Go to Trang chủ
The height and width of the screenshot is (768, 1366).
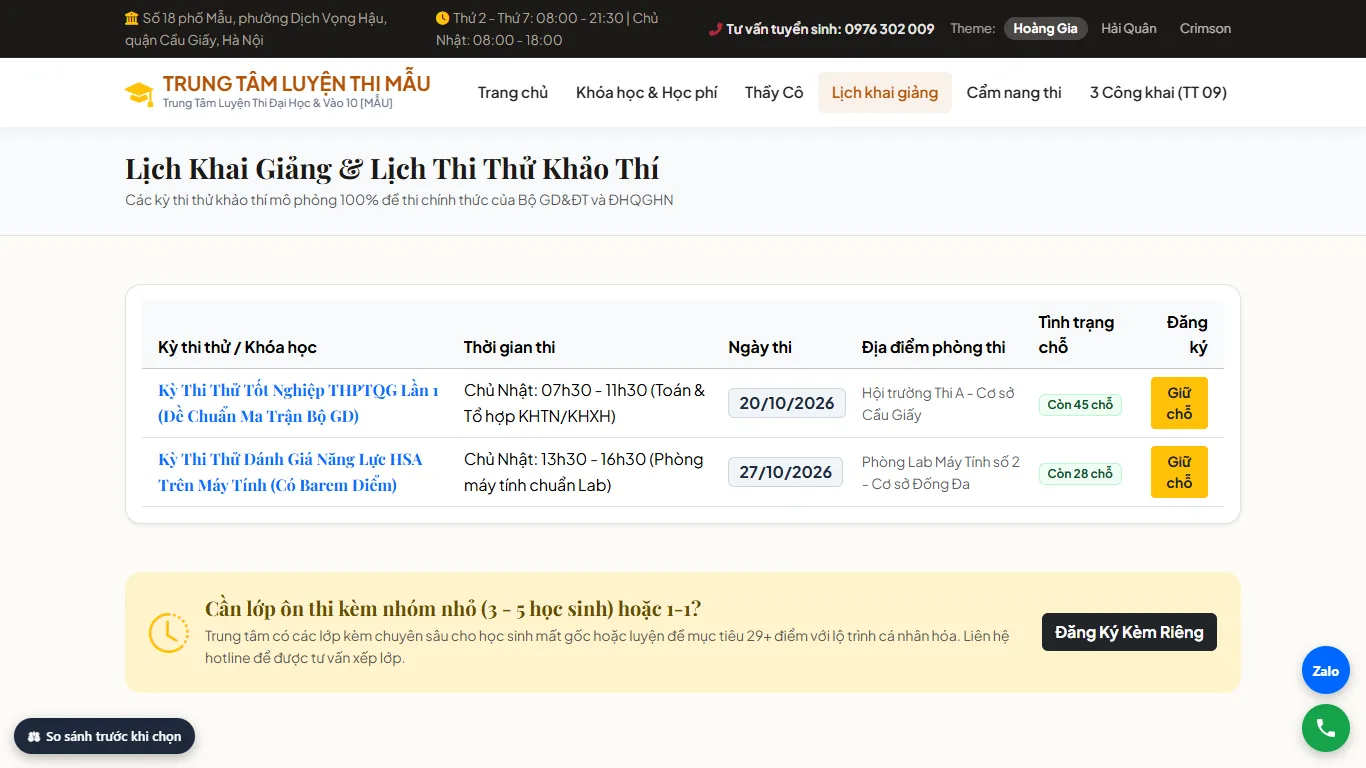point(513,92)
